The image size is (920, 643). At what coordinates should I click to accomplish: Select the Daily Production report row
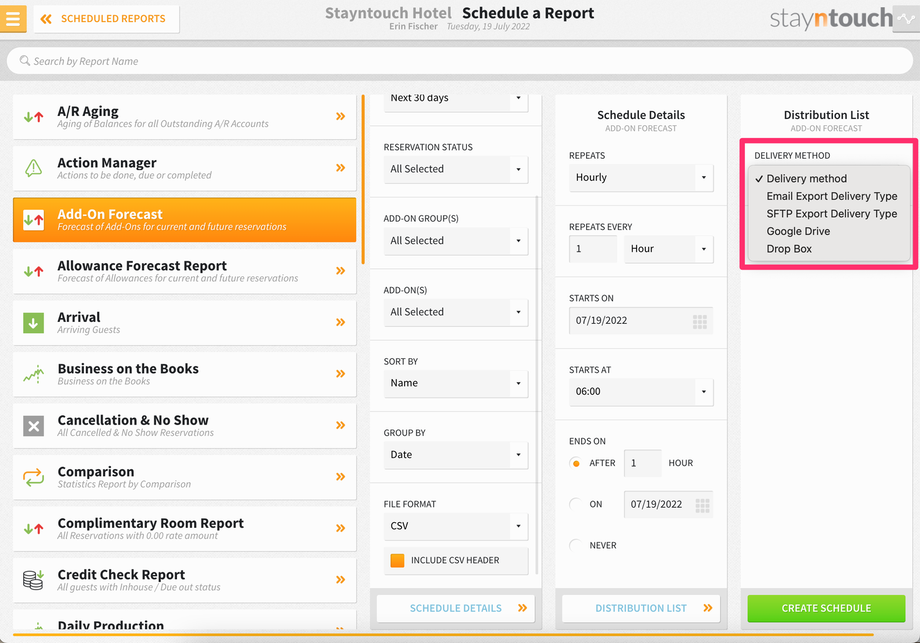[x=184, y=620]
